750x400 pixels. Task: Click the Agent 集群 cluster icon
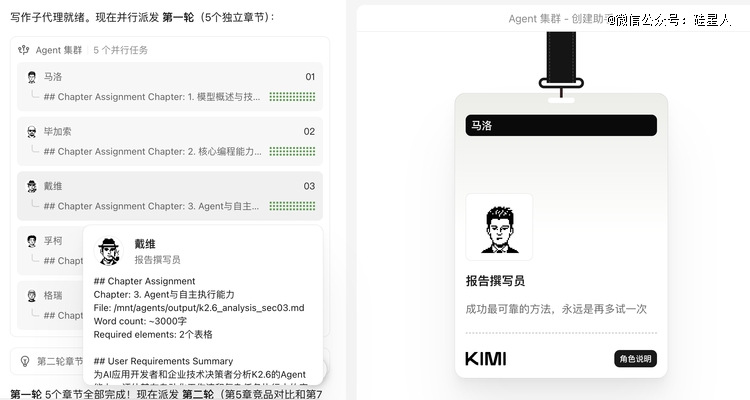(x=24, y=49)
